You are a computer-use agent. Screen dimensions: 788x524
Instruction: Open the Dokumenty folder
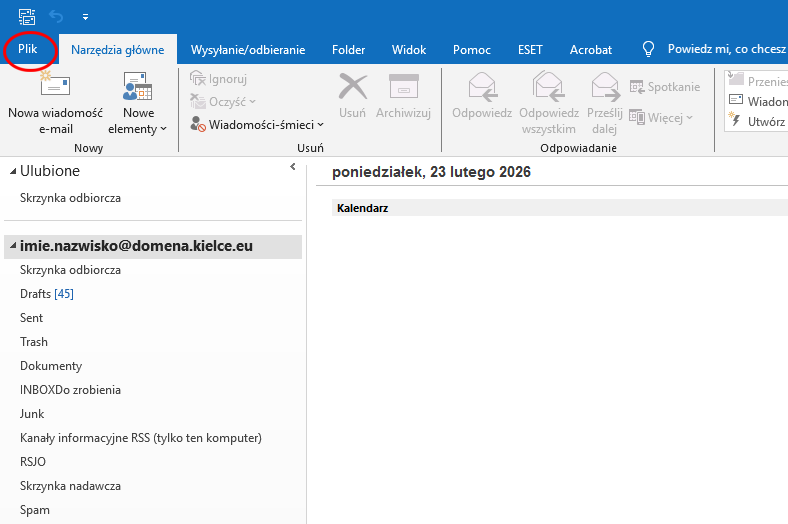51,366
